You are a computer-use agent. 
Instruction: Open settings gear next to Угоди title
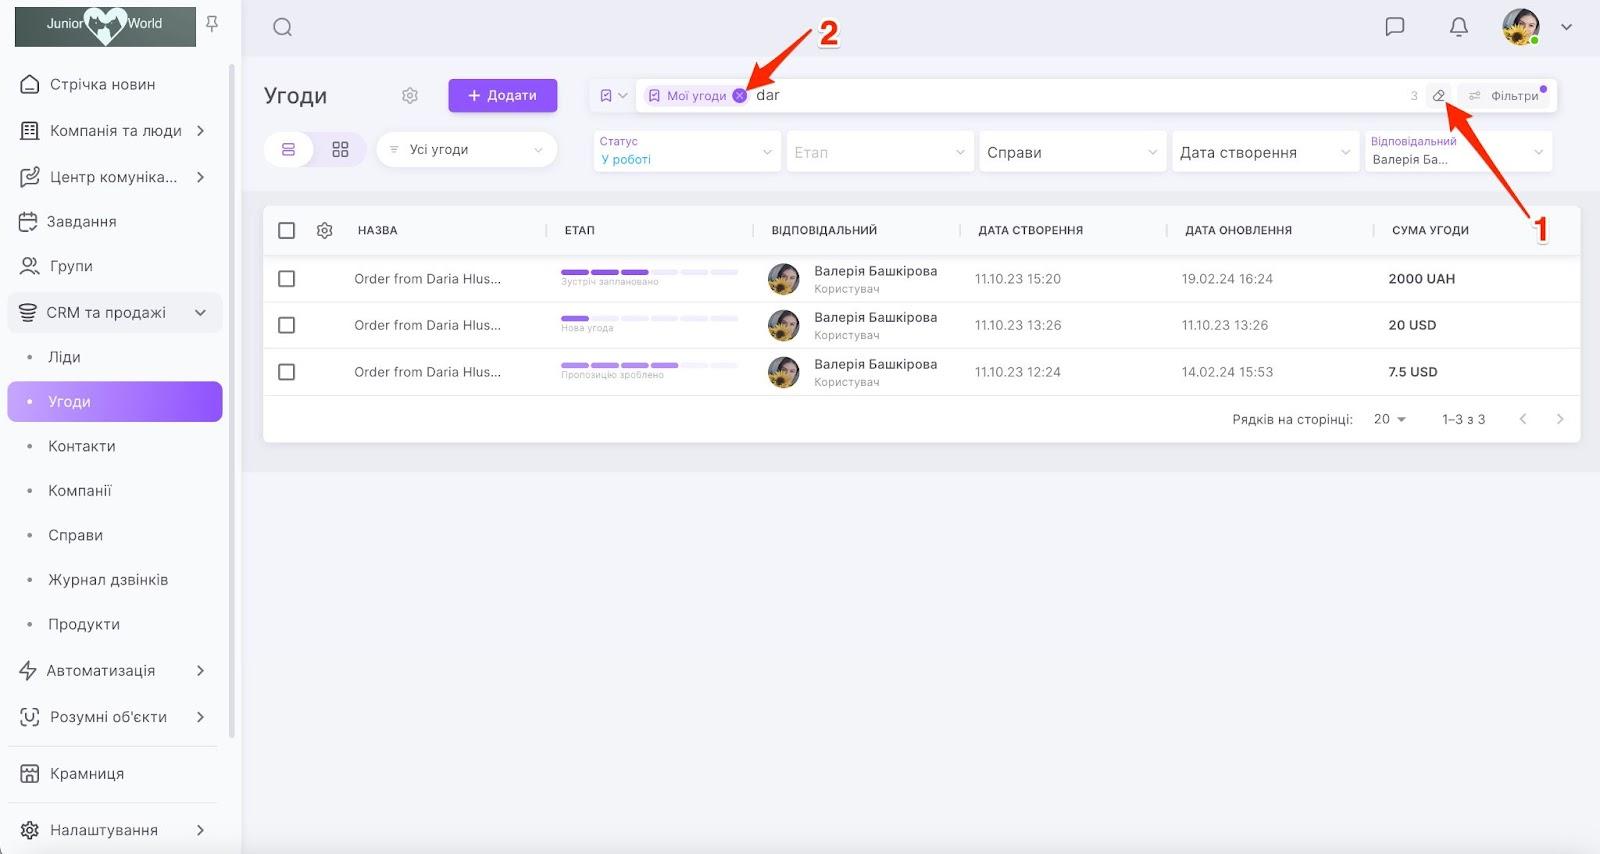coord(409,96)
